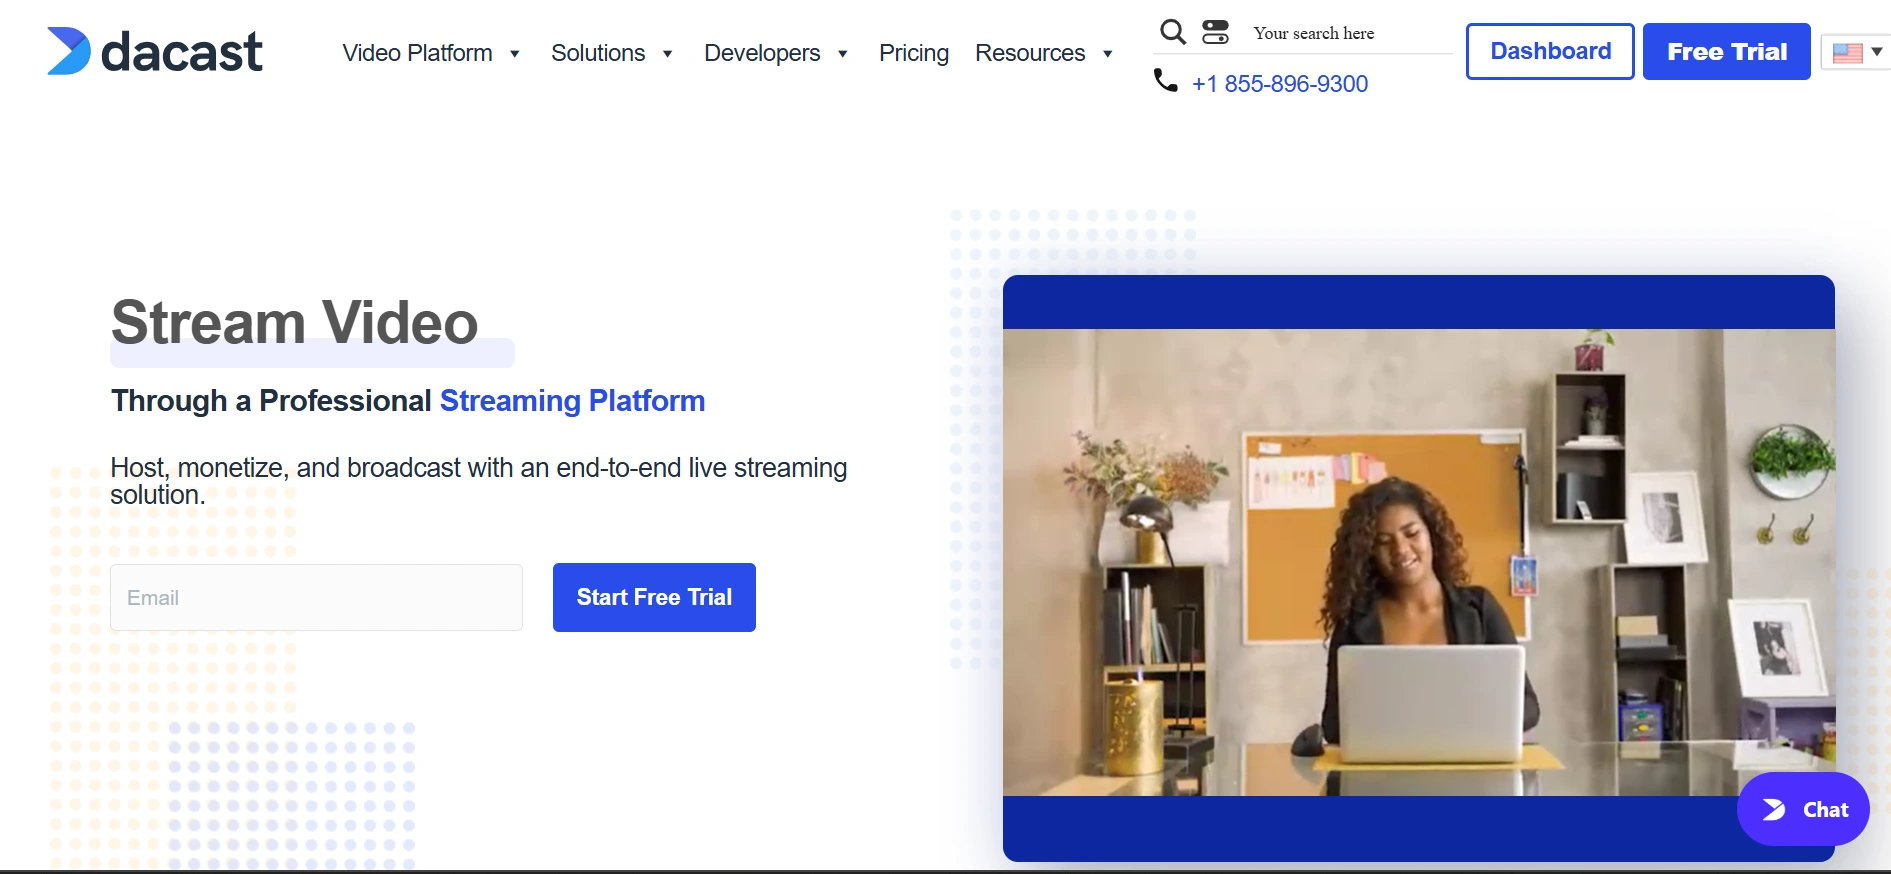Expand the Solutions dropdown arrow

point(667,54)
